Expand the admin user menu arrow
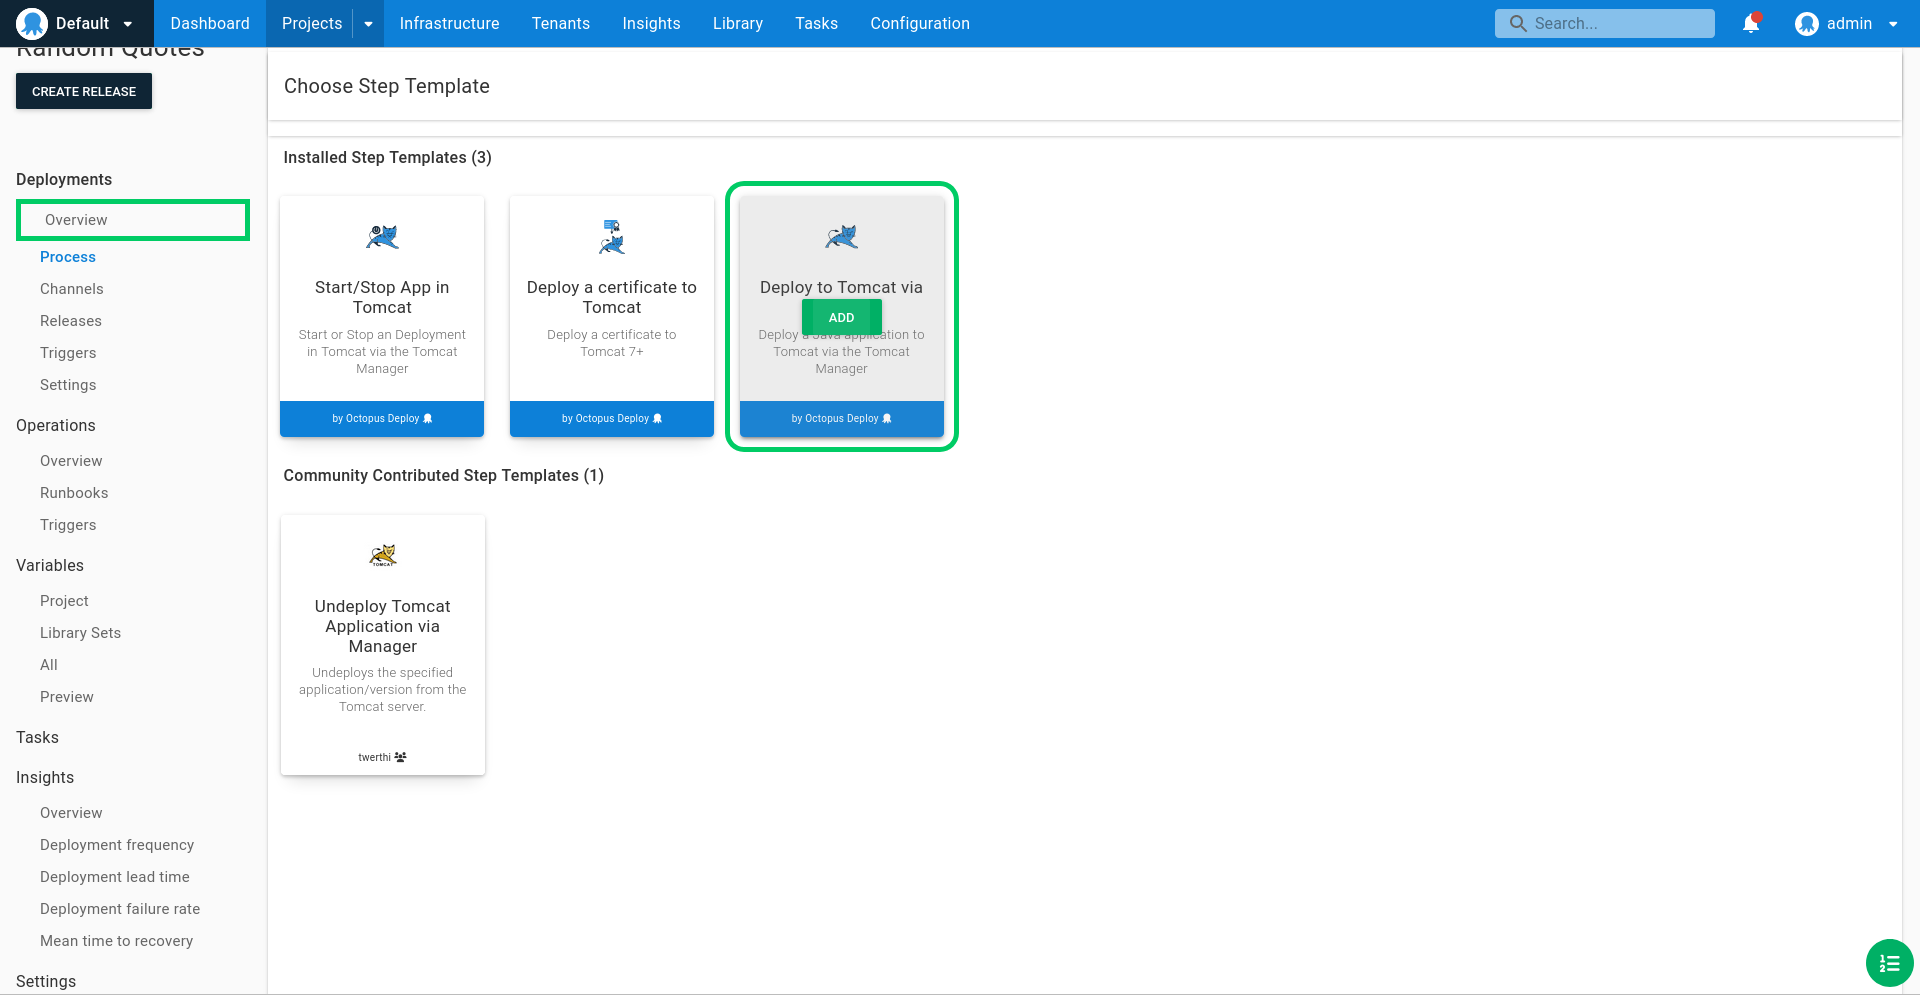Viewport: 1920px width, 995px height. coord(1893,24)
